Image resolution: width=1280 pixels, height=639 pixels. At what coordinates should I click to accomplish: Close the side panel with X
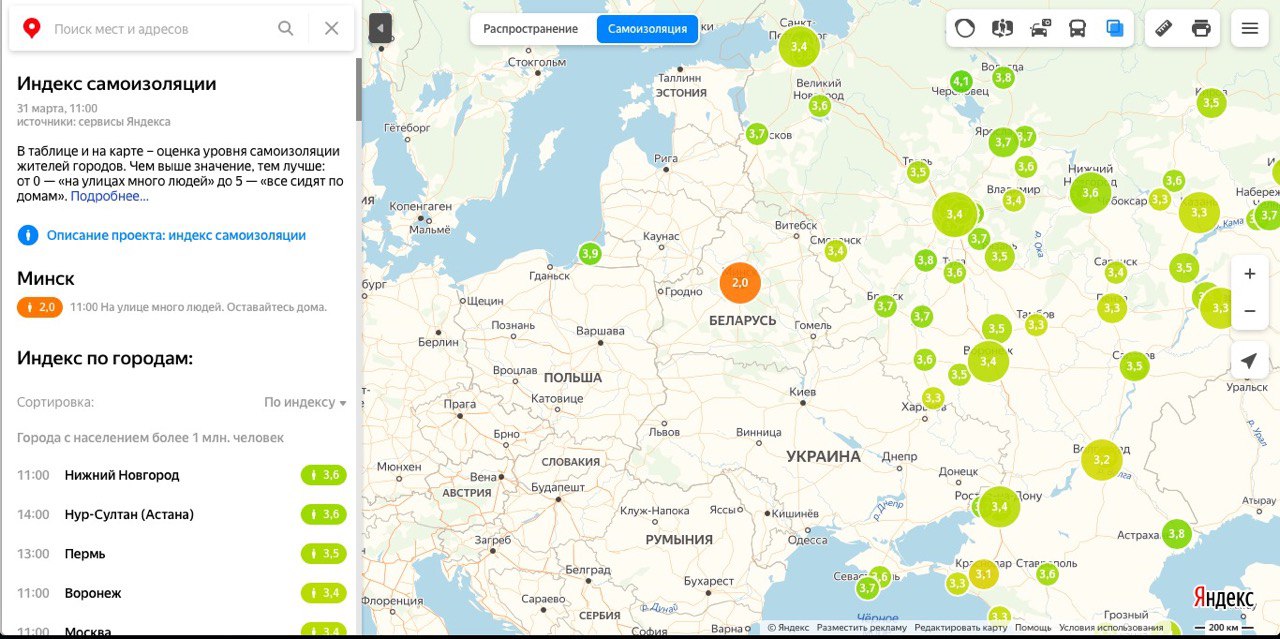[332, 29]
